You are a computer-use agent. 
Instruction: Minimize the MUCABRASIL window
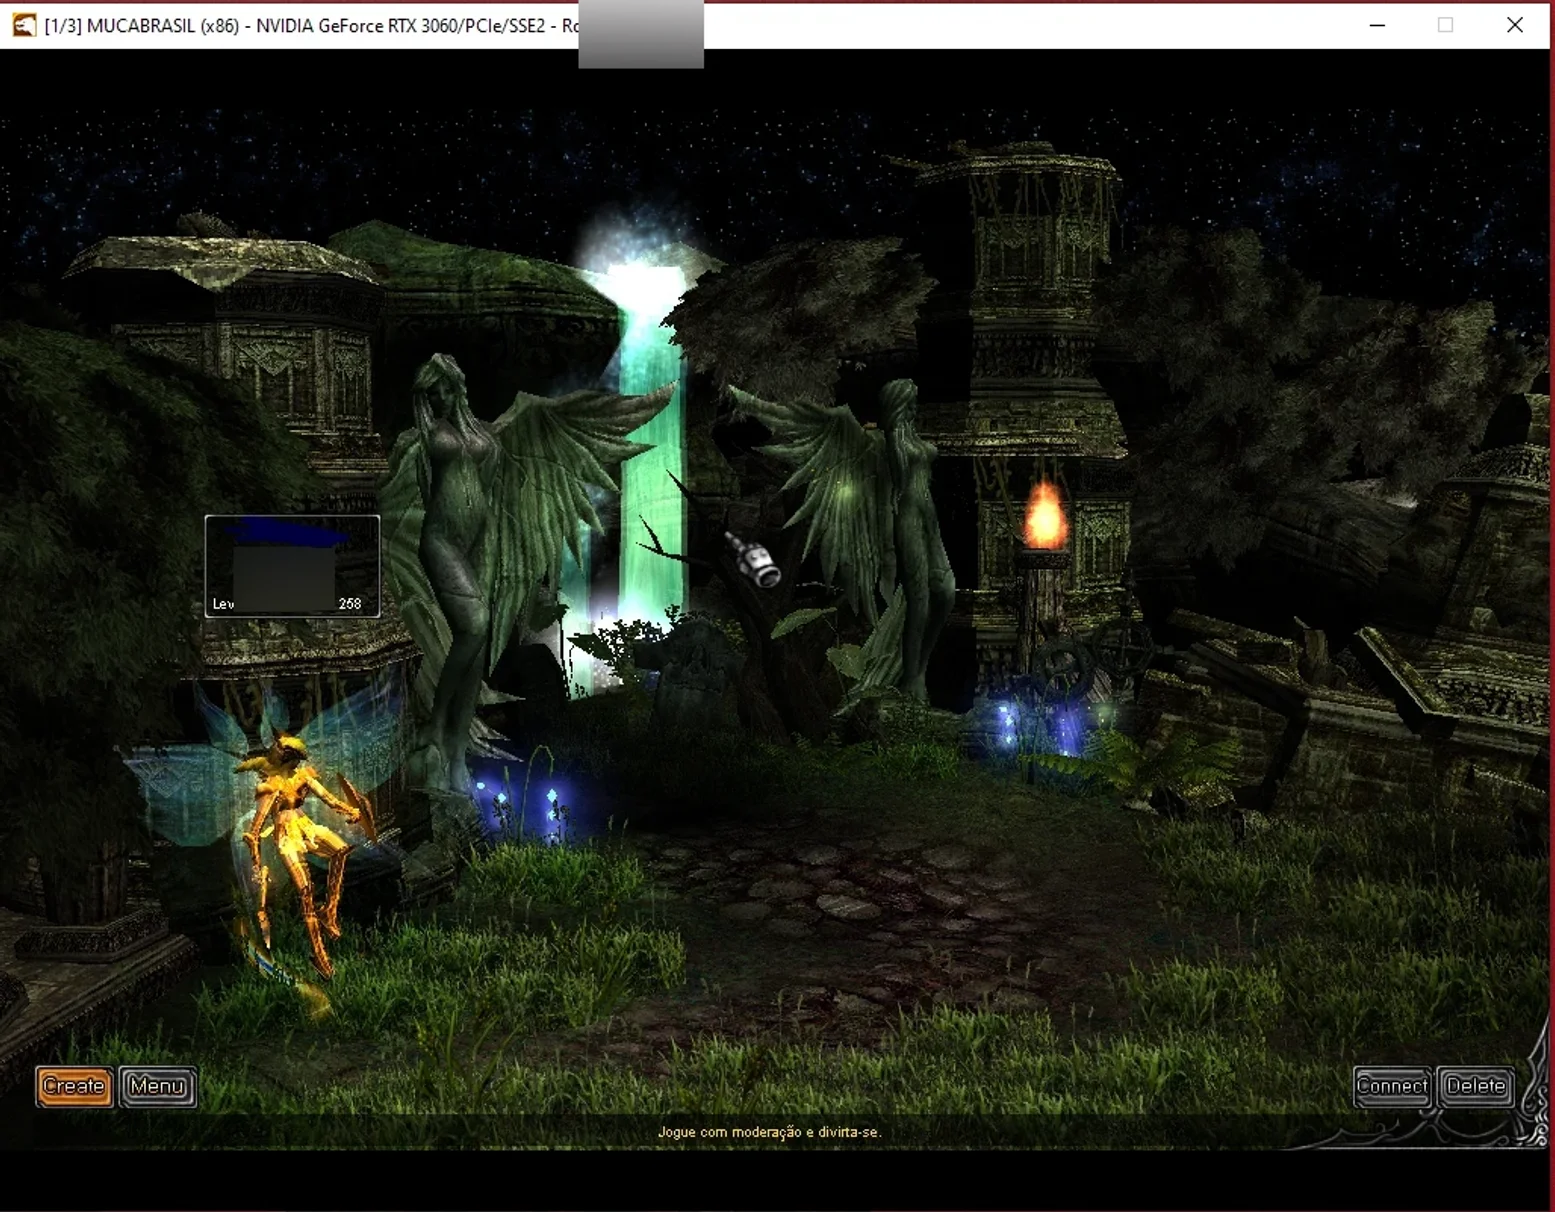pos(1377,25)
